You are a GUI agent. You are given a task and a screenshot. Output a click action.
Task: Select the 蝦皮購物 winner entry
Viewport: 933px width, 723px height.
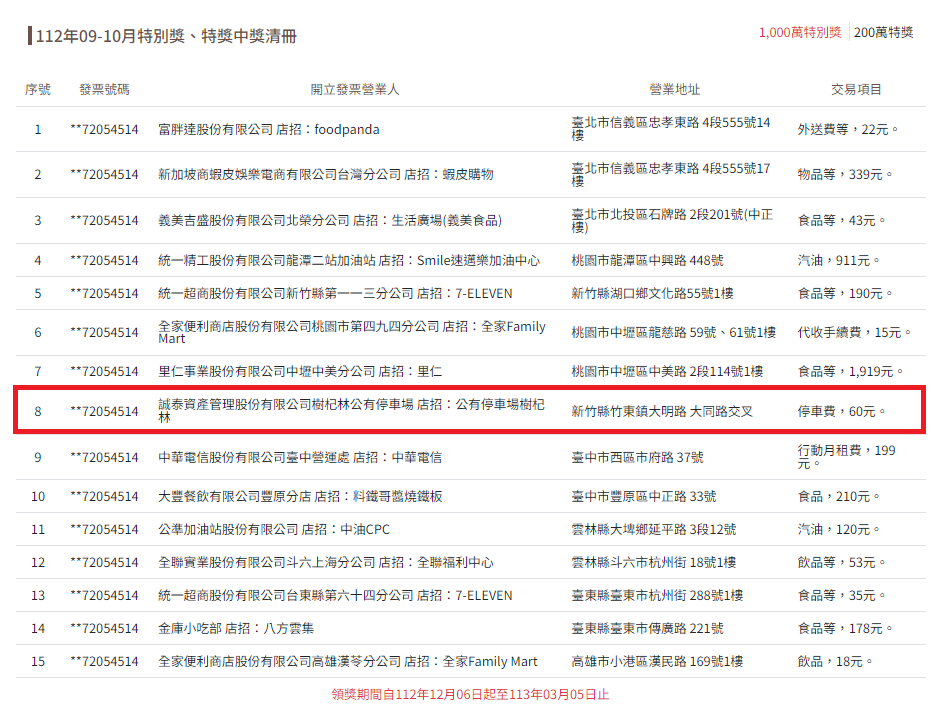pyautogui.click(x=300, y=173)
